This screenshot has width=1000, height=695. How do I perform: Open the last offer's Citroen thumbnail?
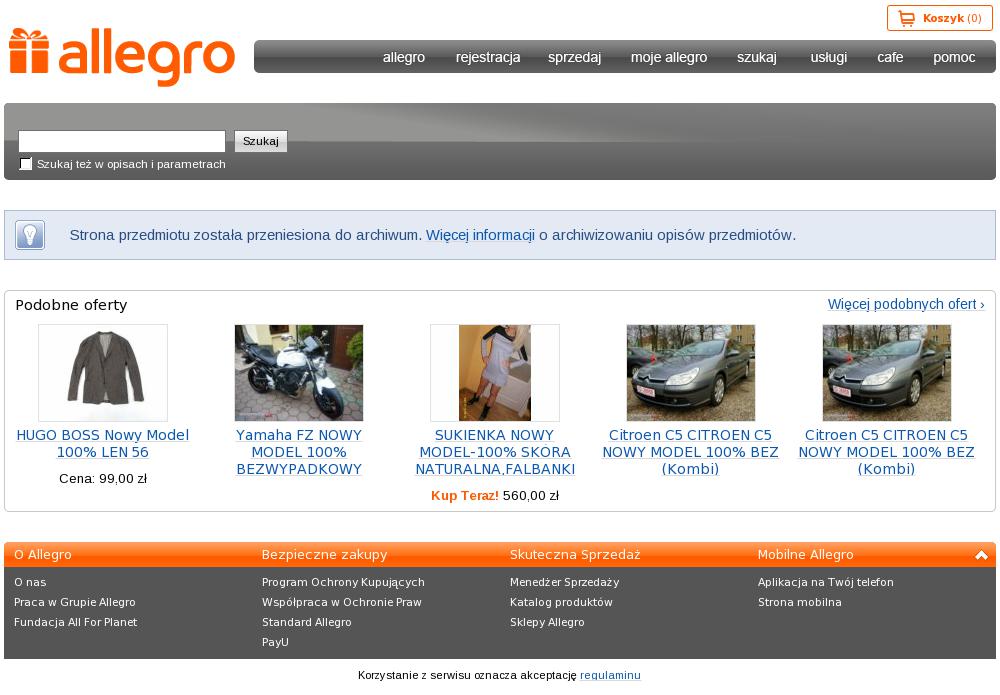pos(886,373)
